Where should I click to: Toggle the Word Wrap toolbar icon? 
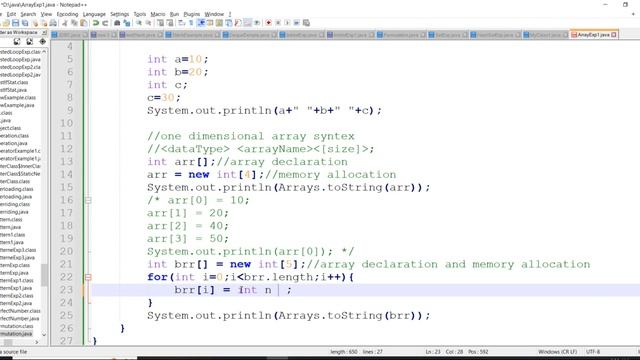pos(182,23)
